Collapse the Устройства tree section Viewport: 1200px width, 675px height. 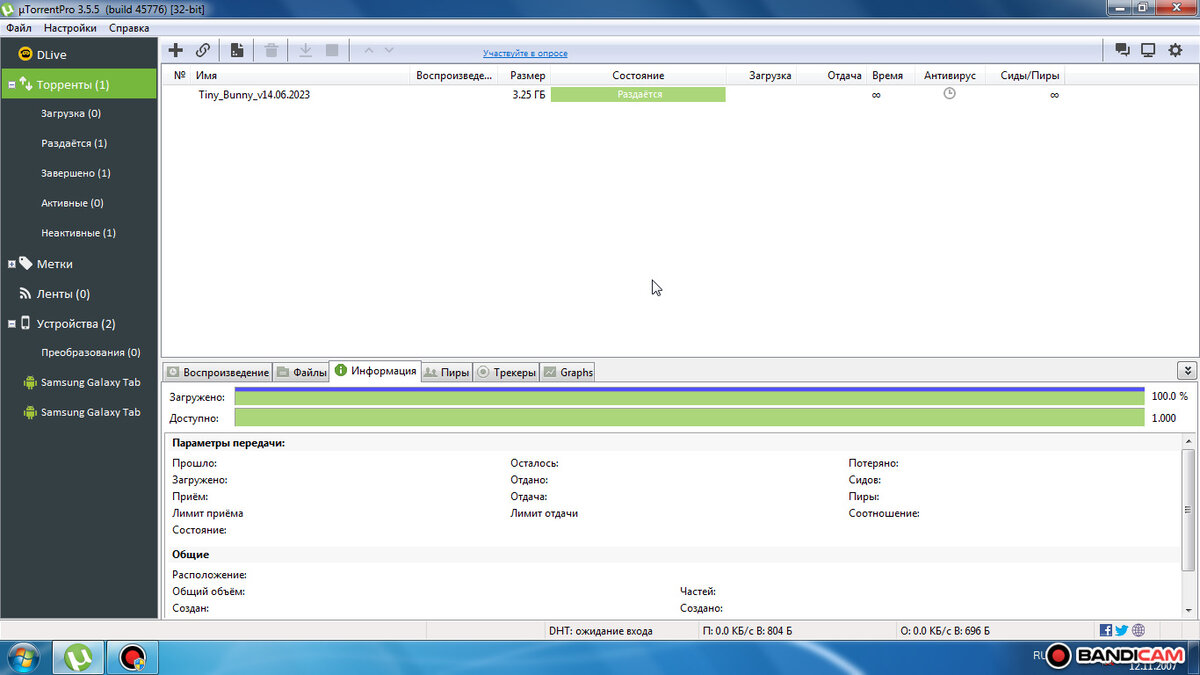pyautogui.click(x=11, y=324)
